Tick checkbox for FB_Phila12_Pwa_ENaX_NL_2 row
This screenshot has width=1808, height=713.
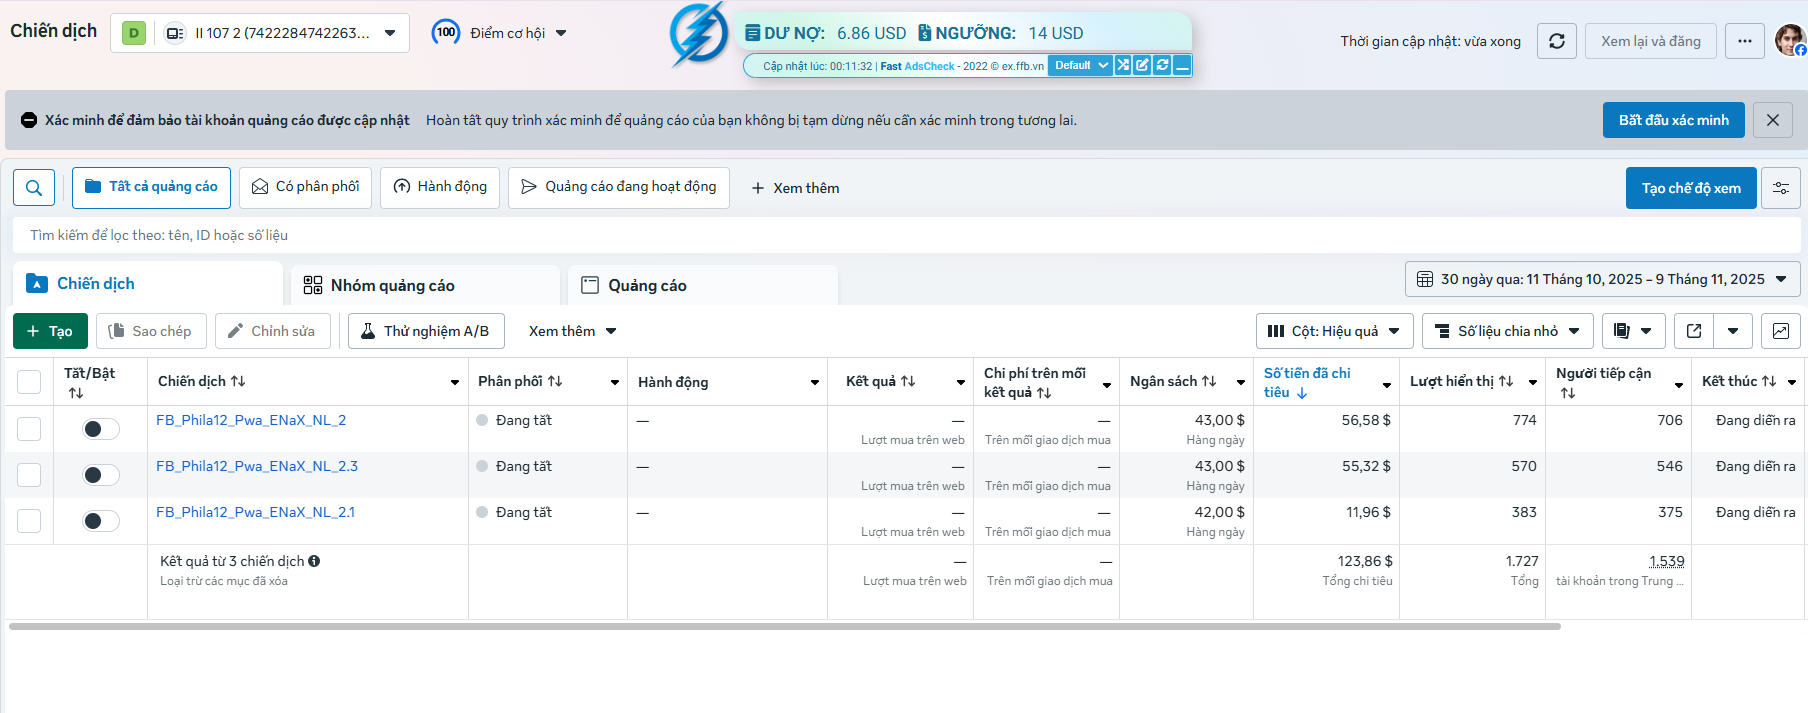click(29, 429)
